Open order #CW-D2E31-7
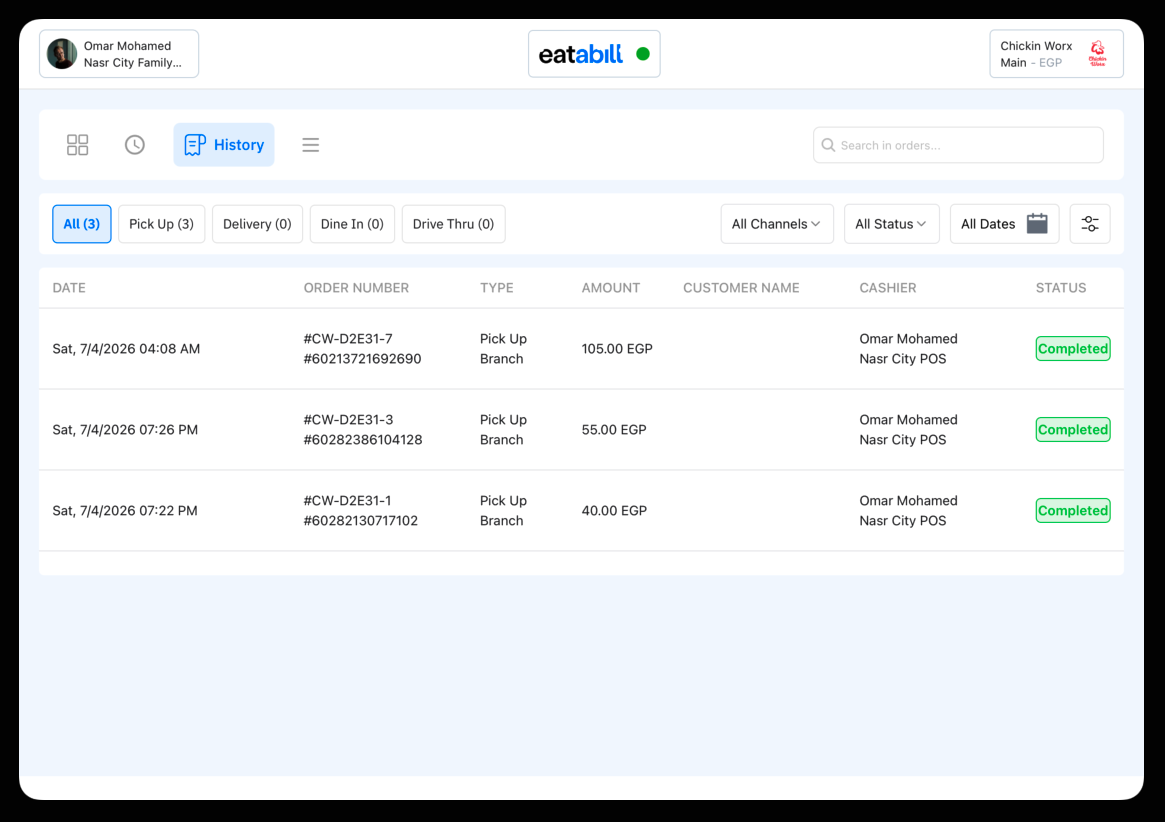1165x822 pixels. (581, 349)
